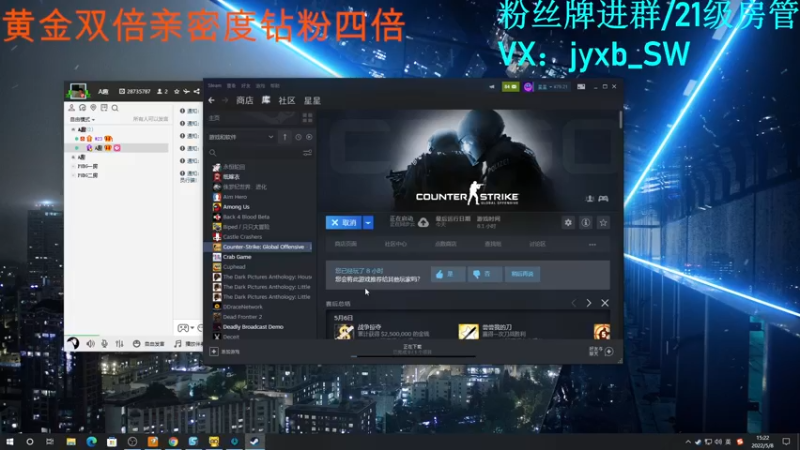The width and height of the screenshot is (800, 450).
Task: Click the purple Steam account avatar
Action: click(x=528, y=87)
